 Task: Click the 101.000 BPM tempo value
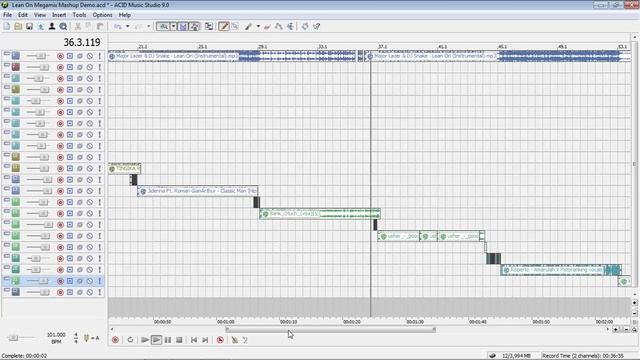(x=56, y=335)
